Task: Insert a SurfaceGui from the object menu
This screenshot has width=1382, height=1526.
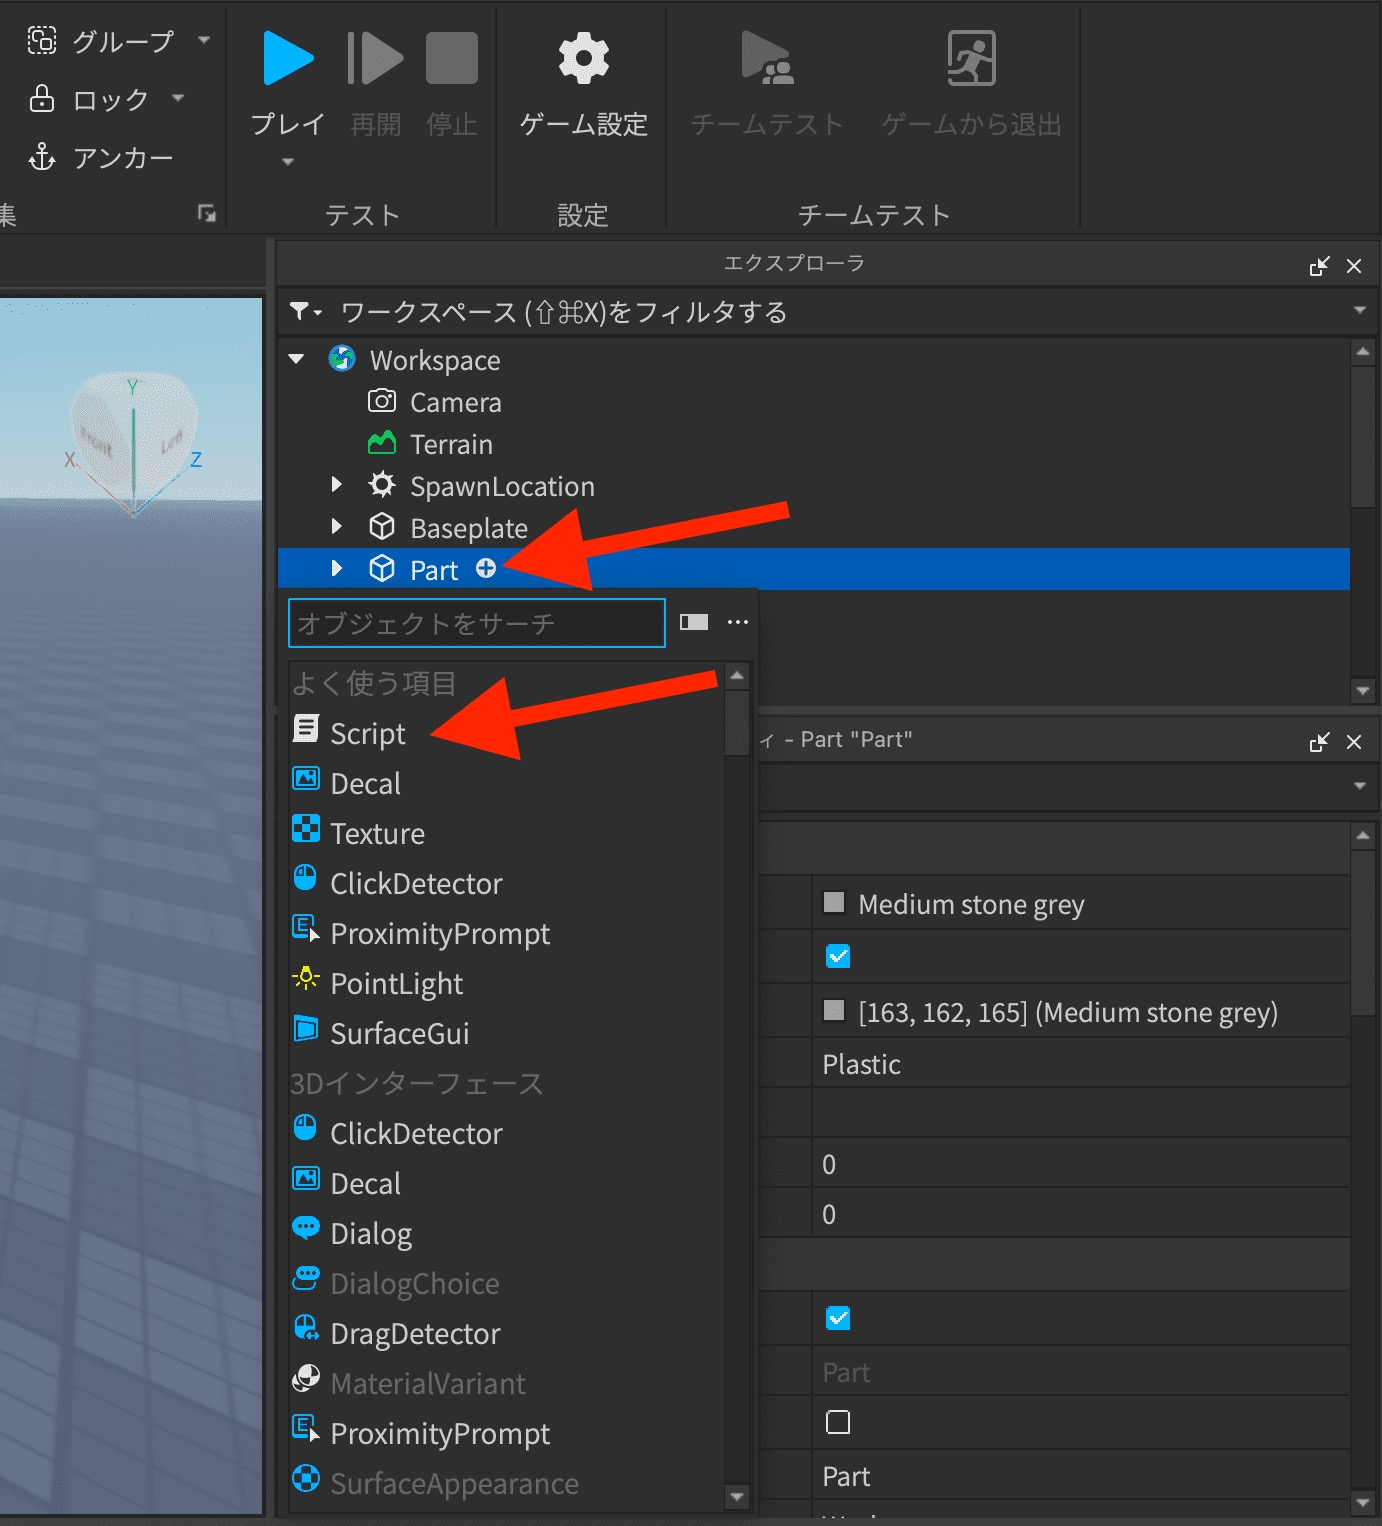Action: tap(399, 1033)
